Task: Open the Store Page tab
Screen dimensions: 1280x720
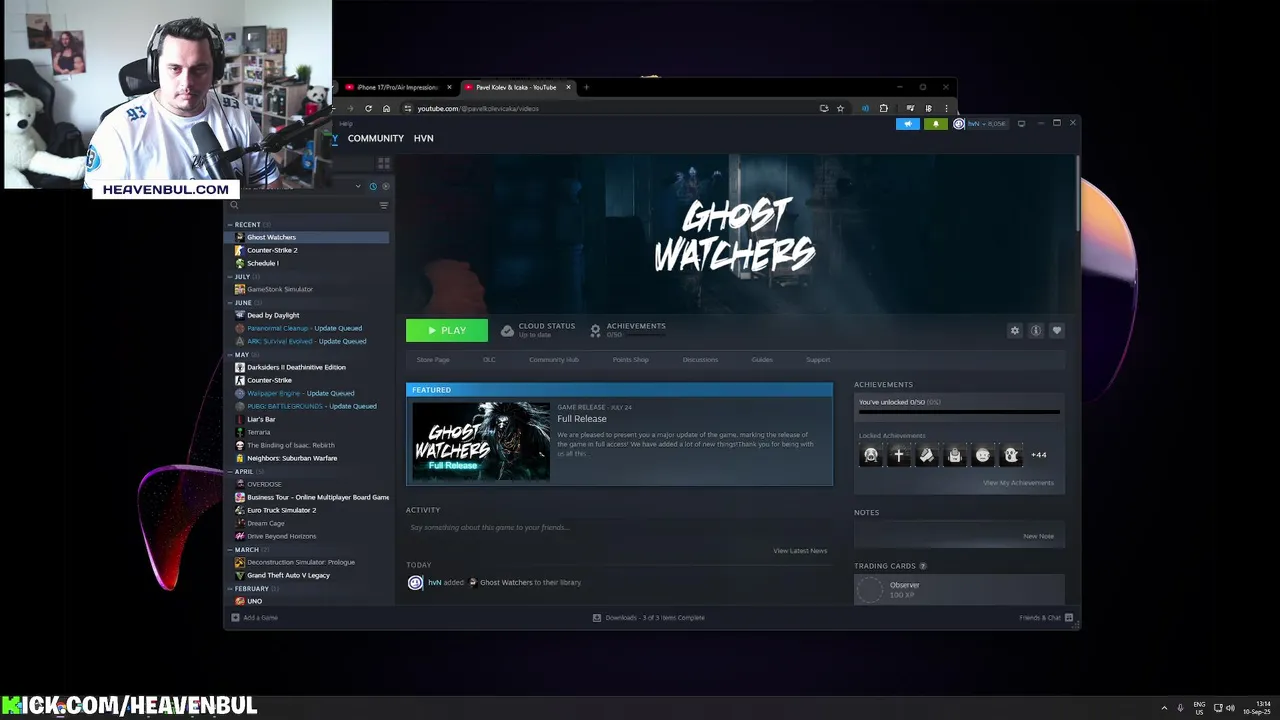Action: click(x=433, y=360)
